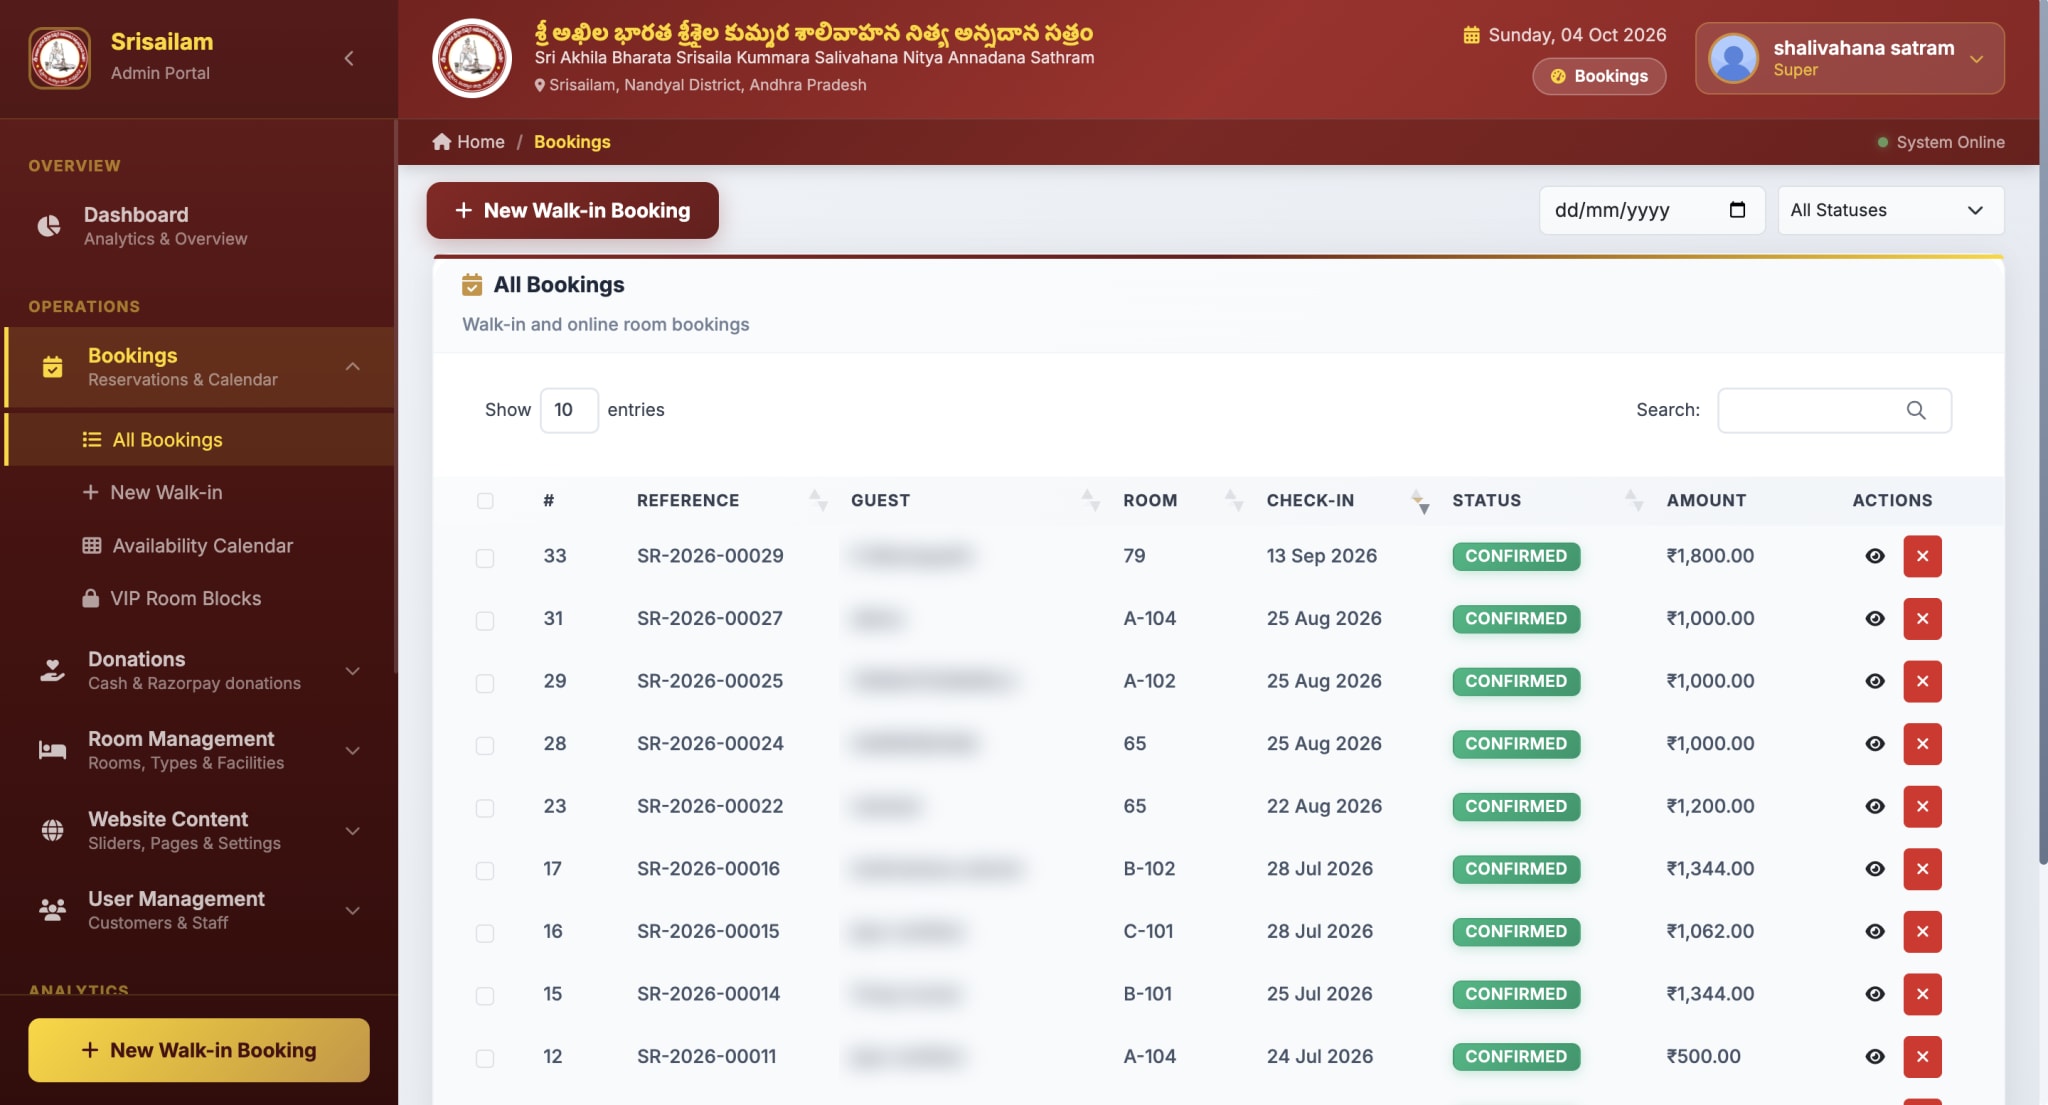Cancel booking SR-2026-00027 with the red X
The width and height of the screenshot is (2048, 1105).
tap(1922, 619)
